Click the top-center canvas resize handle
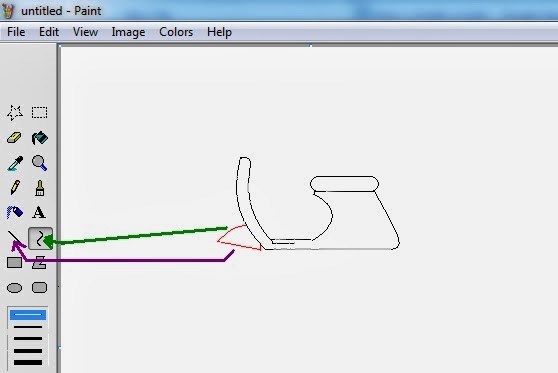The height and width of the screenshot is (373, 558). tap(310, 46)
